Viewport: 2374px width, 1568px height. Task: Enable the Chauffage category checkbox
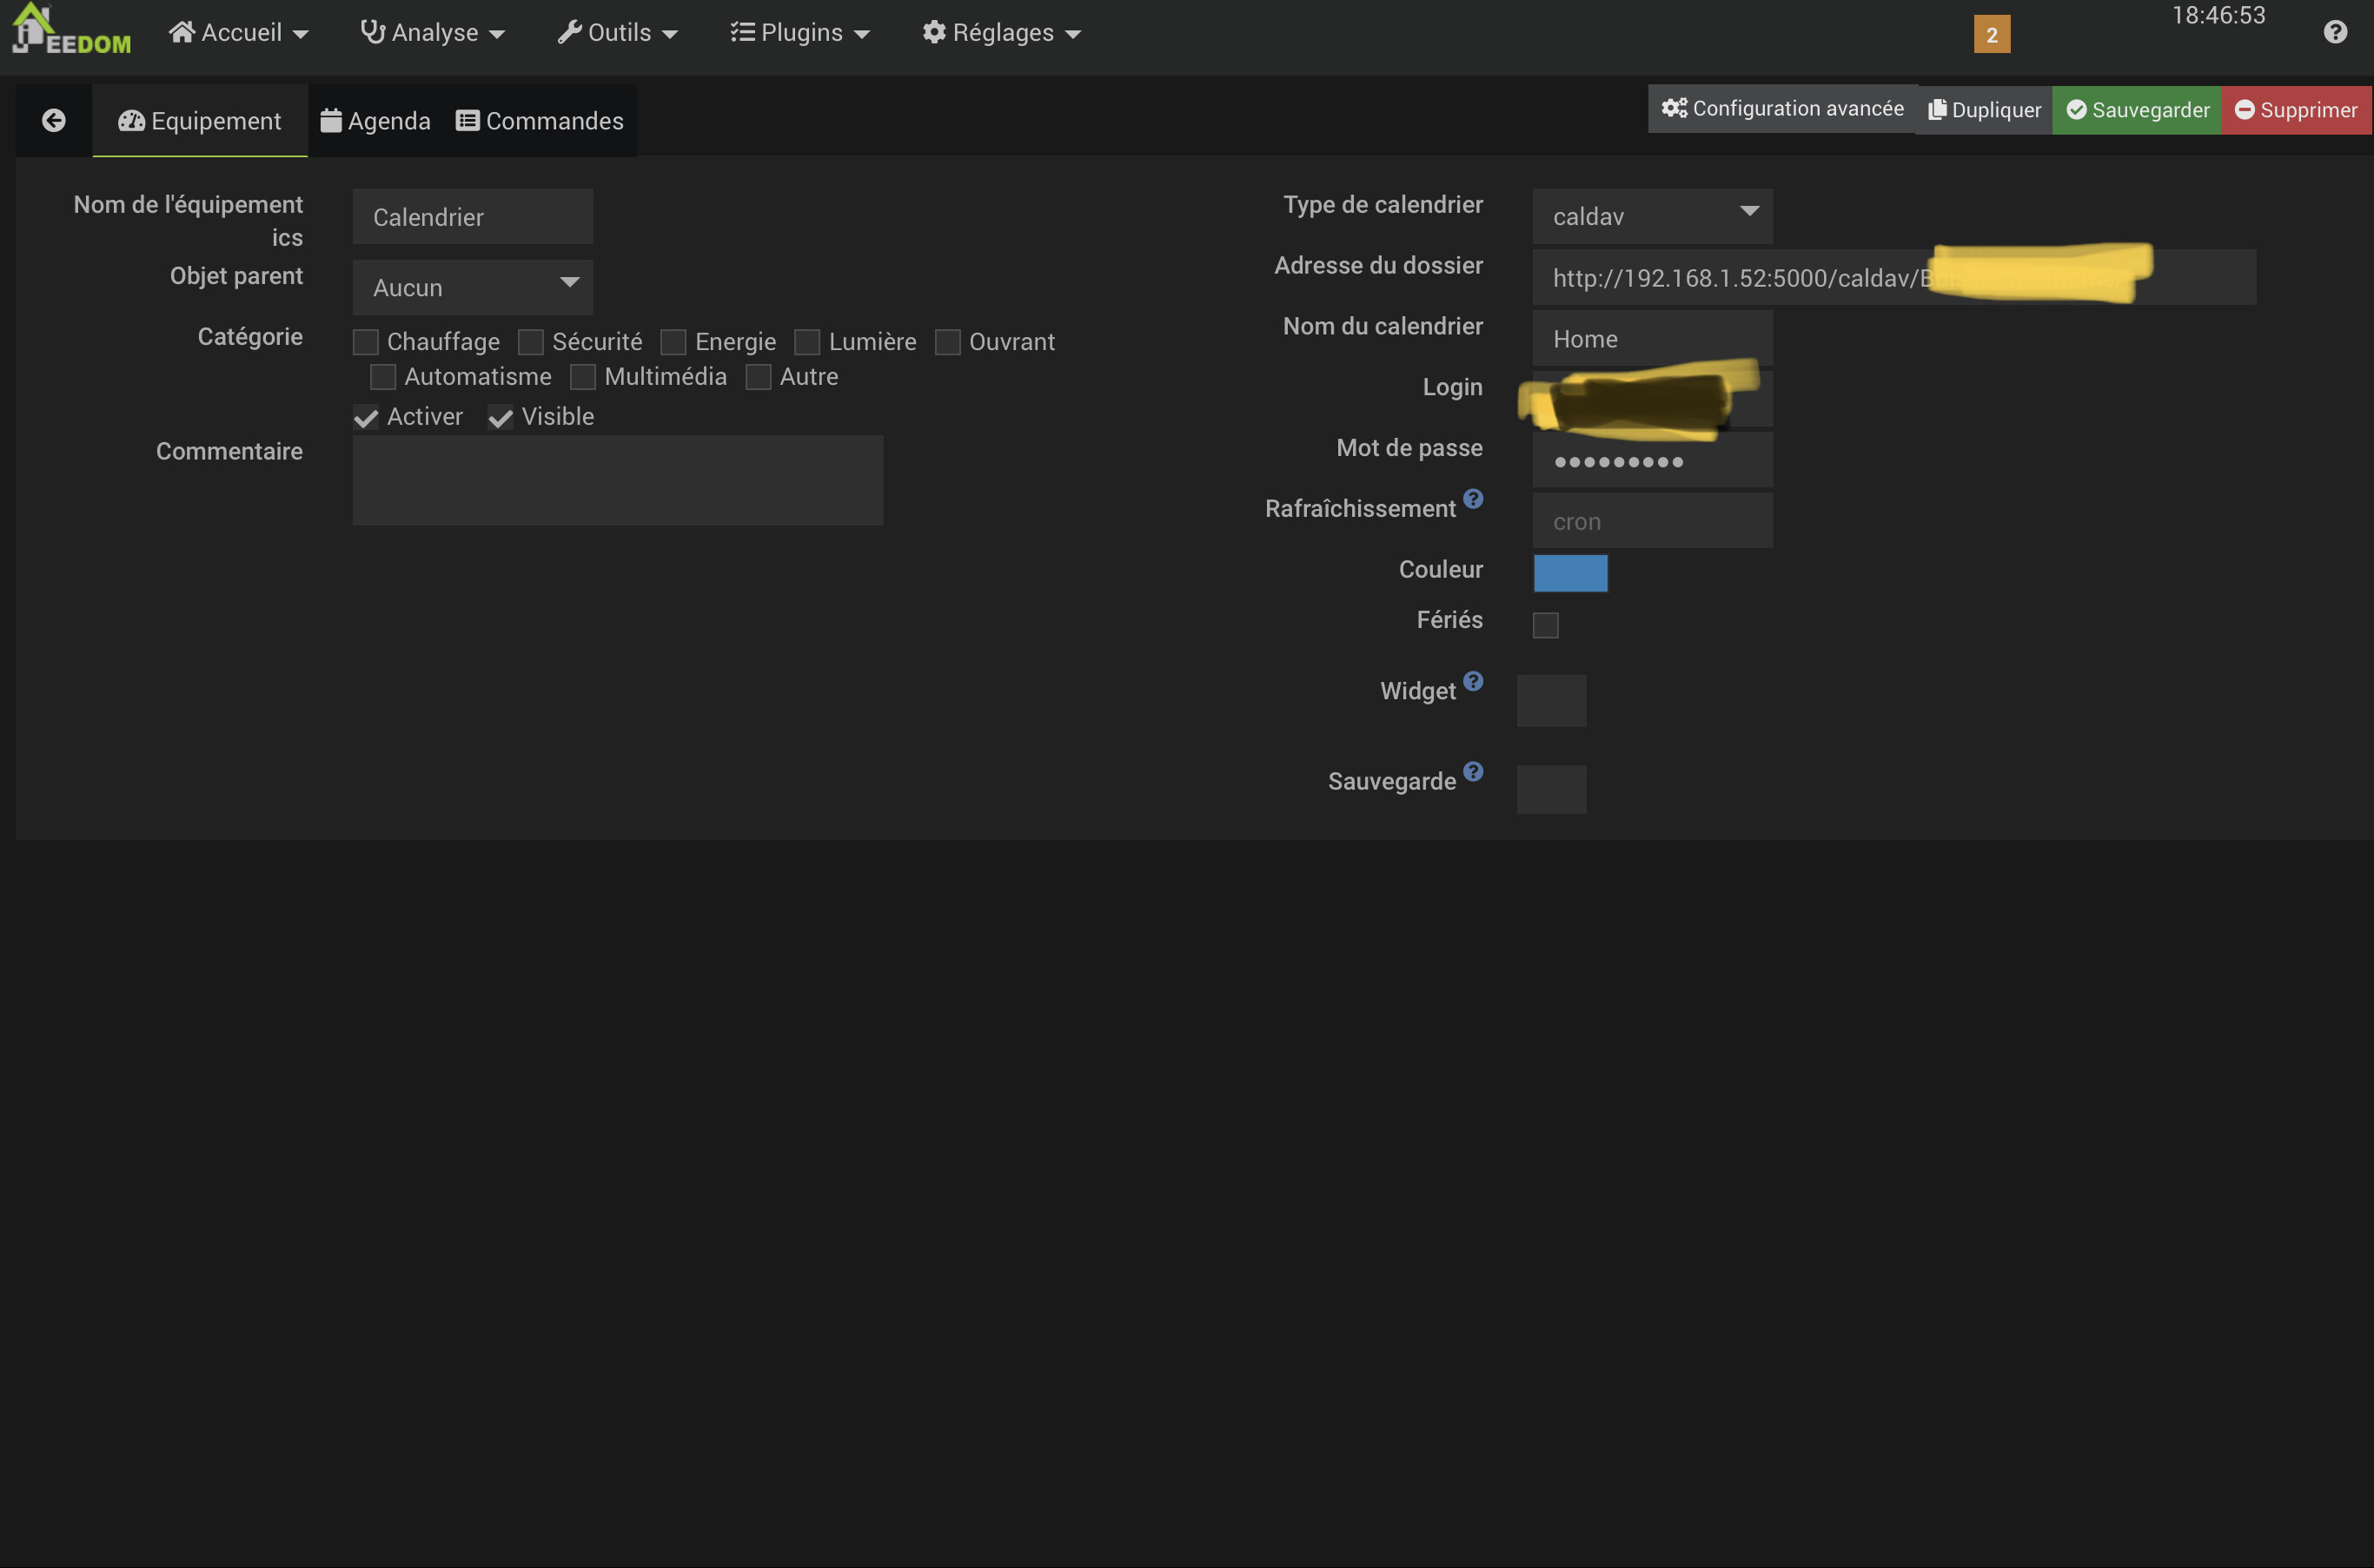coord(366,342)
